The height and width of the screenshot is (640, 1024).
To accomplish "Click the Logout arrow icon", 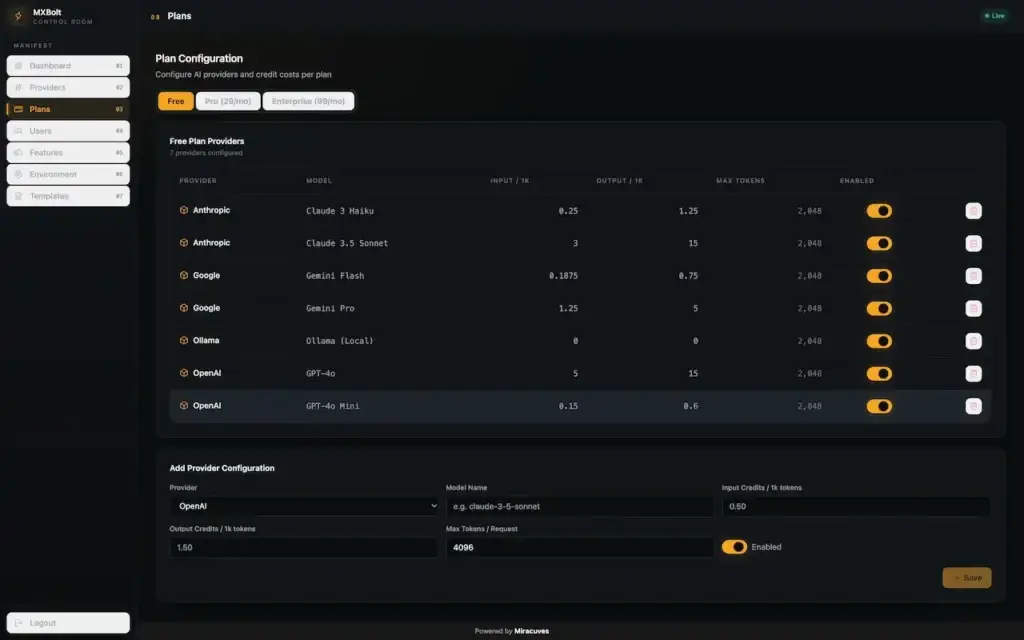I will tap(18, 623).
